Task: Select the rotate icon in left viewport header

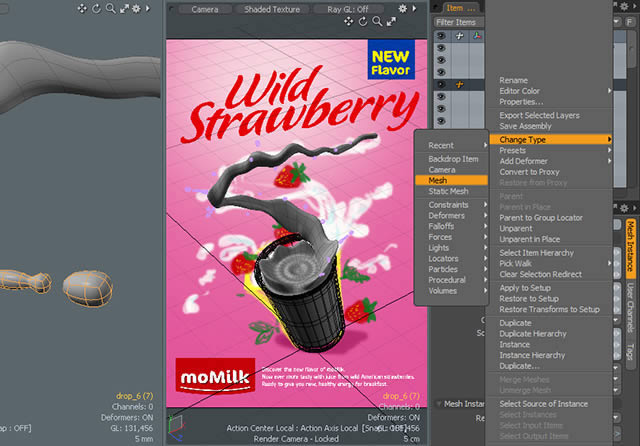Action: coord(96,8)
